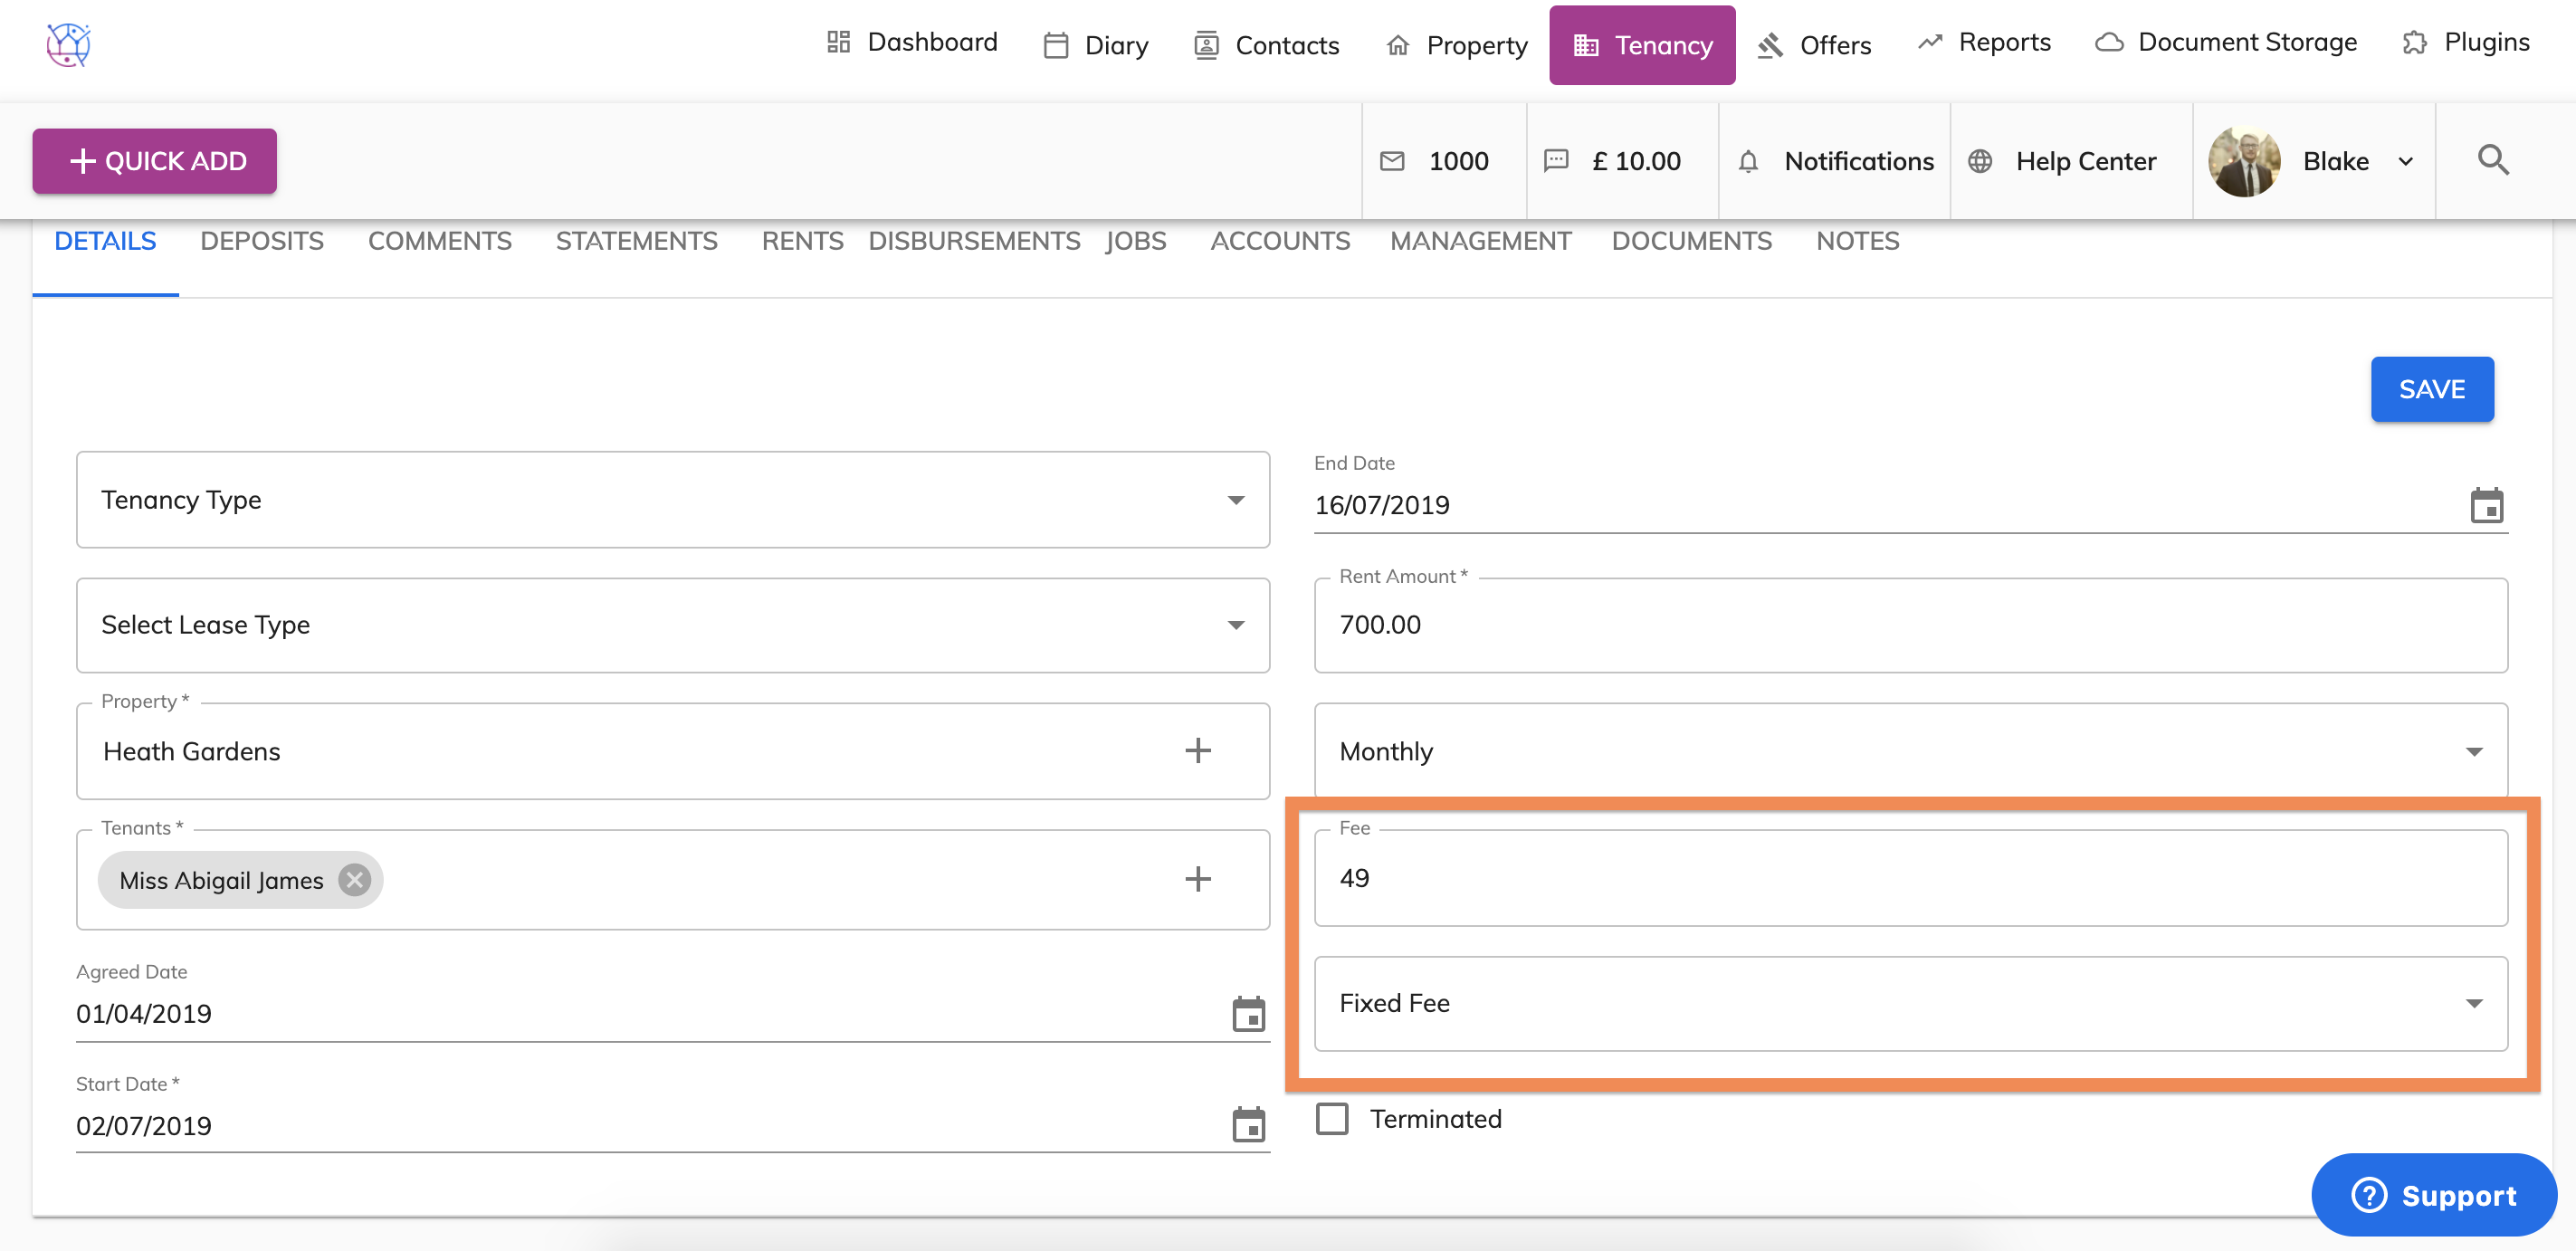Viewport: 2576px width, 1251px height.
Task: Add another tenant with the plus icon
Action: point(1198,879)
